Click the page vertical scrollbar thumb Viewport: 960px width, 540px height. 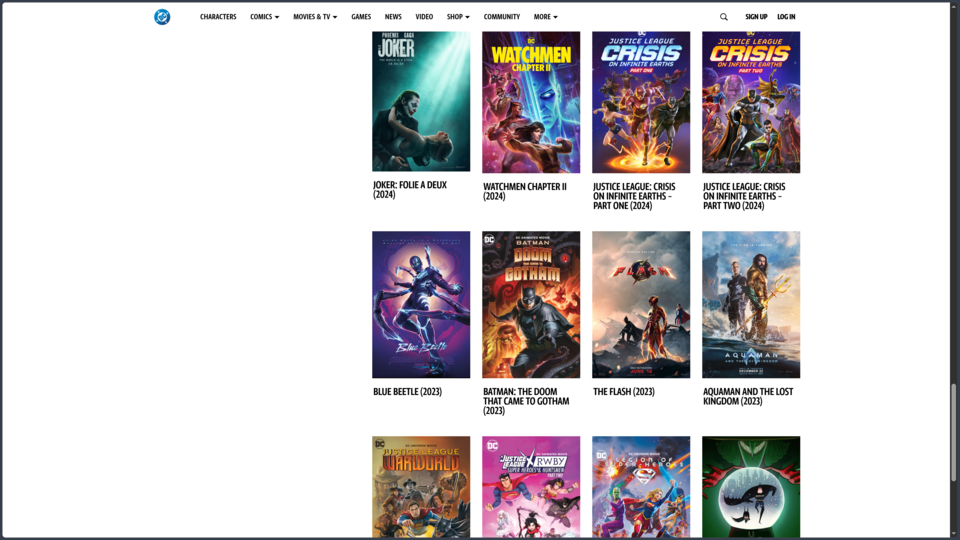coord(953,432)
